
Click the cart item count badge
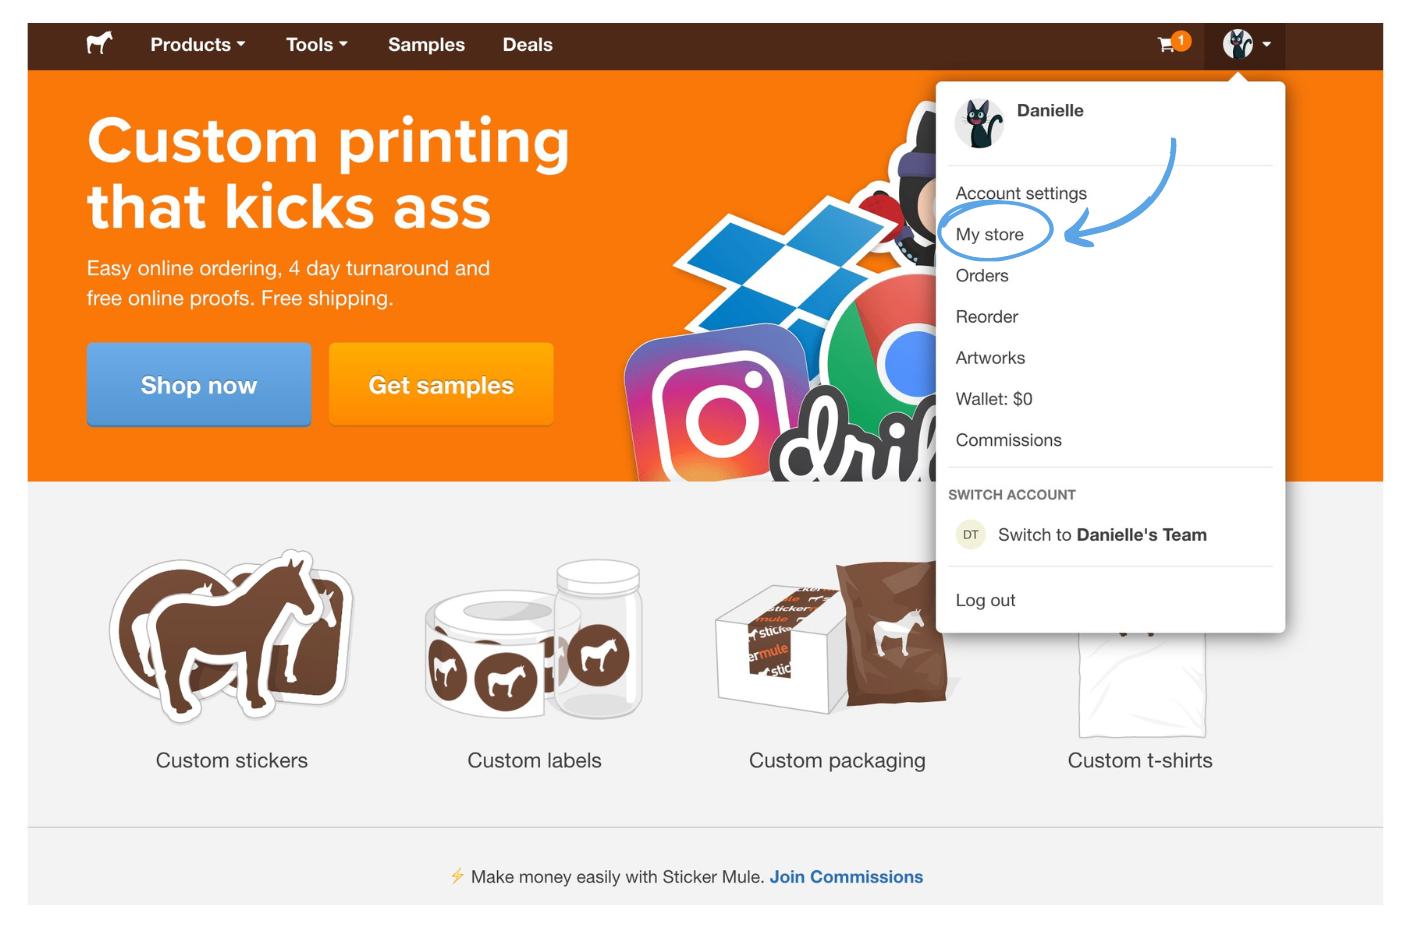pyautogui.click(x=1180, y=37)
